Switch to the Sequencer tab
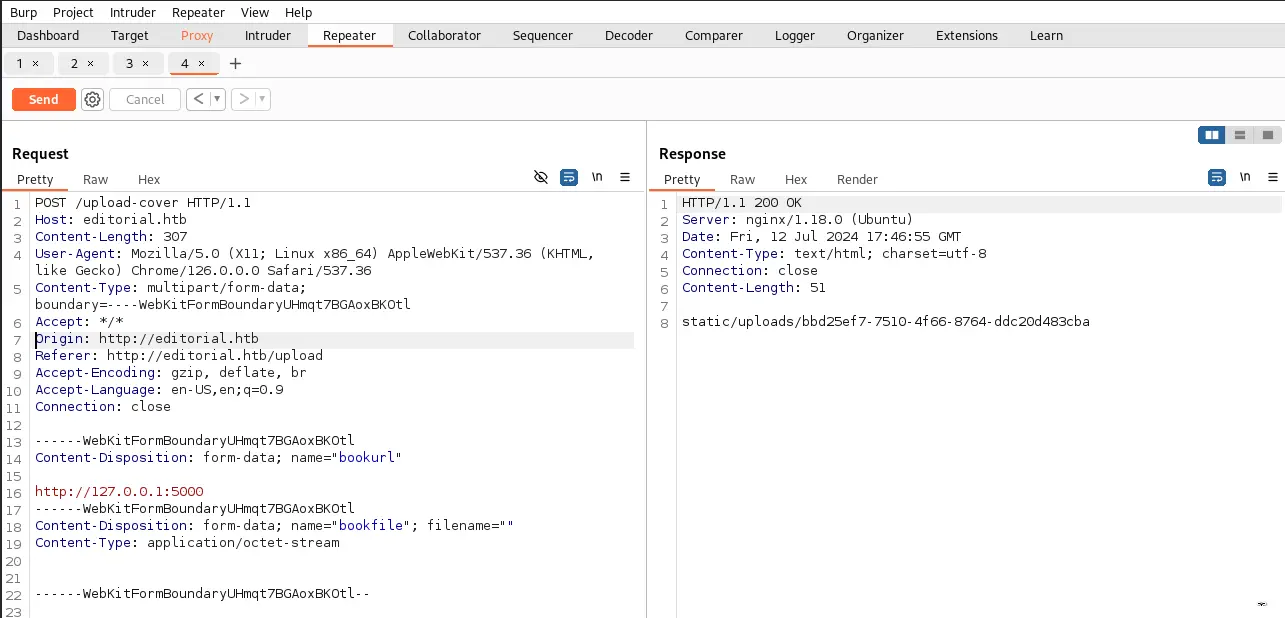Viewport: 1285px width, 618px height. coord(543,35)
